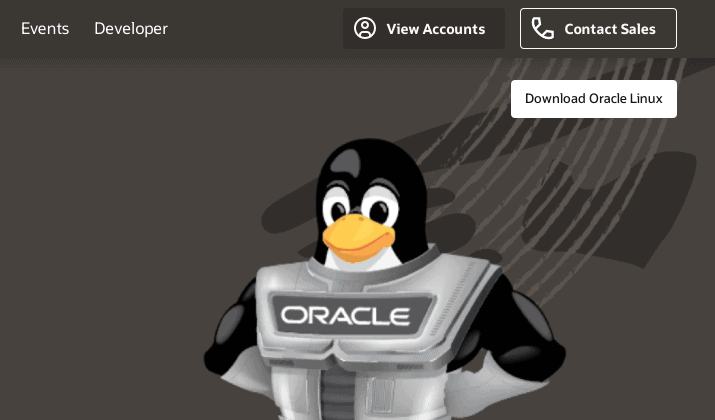Click the View Accounts button
The height and width of the screenshot is (420, 715).
coord(424,28)
